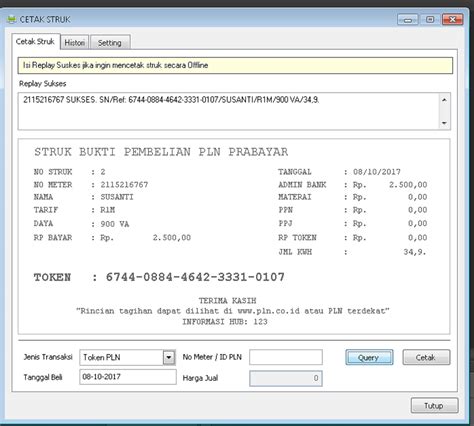The image size is (474, 426).
Task: Click inside the Replay Sukses text box
Action: [x=229, y=111]
